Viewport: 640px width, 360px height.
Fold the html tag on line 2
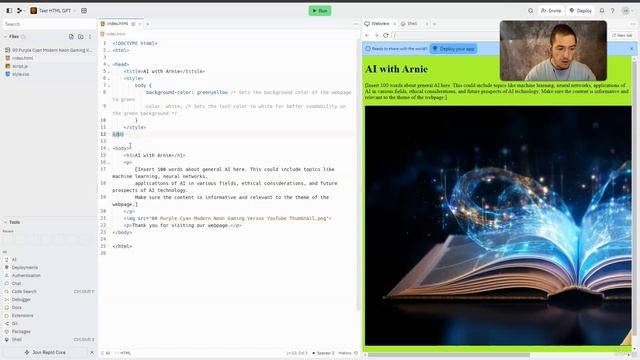pos(109,51)
